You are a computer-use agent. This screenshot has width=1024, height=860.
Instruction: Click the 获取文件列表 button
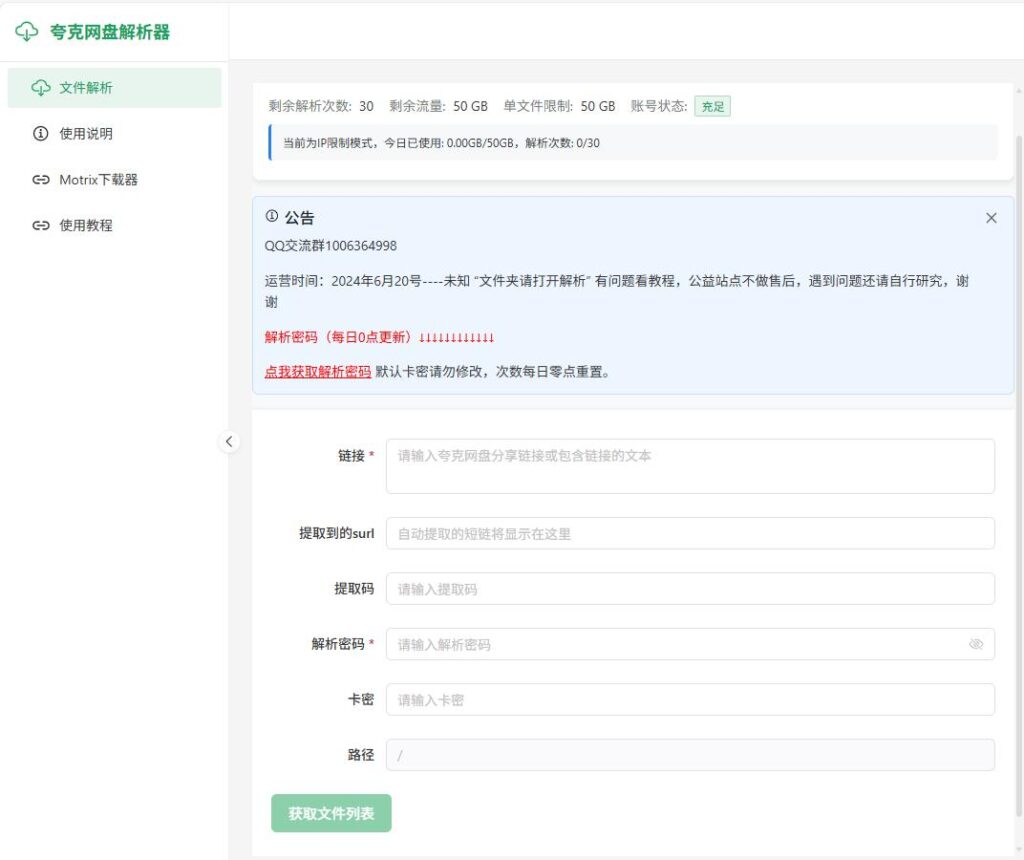pyautogui.click(x=331, y=813)
